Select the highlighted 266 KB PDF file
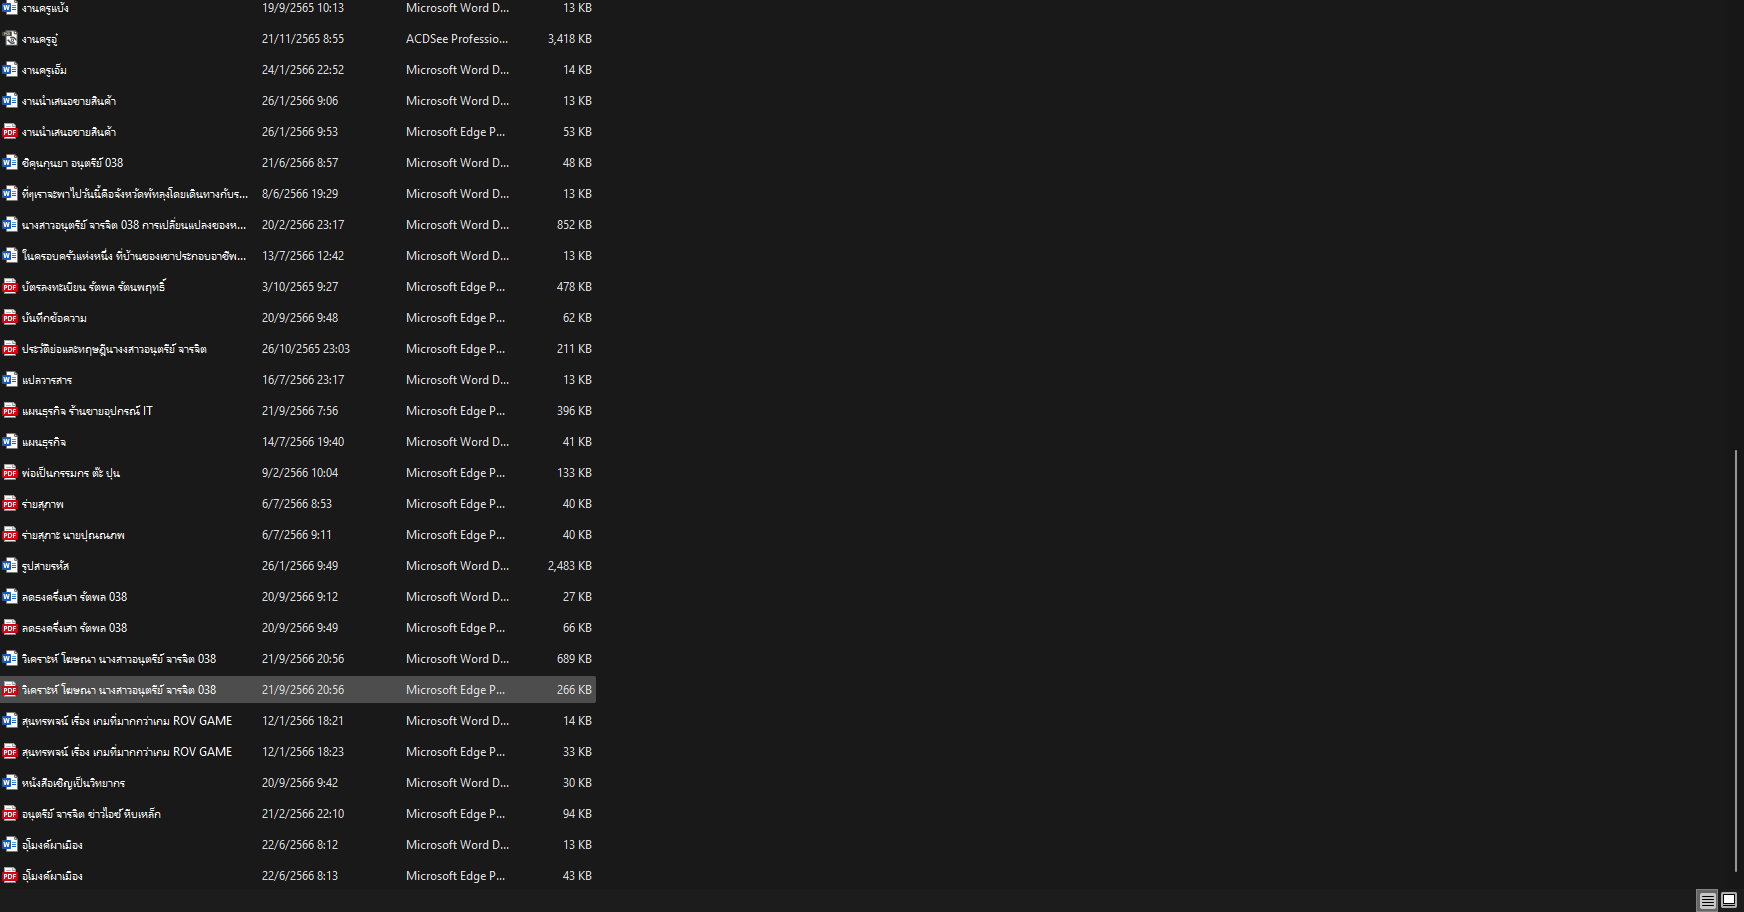This screenshot has height=912, width=1744. click(298, 690)
